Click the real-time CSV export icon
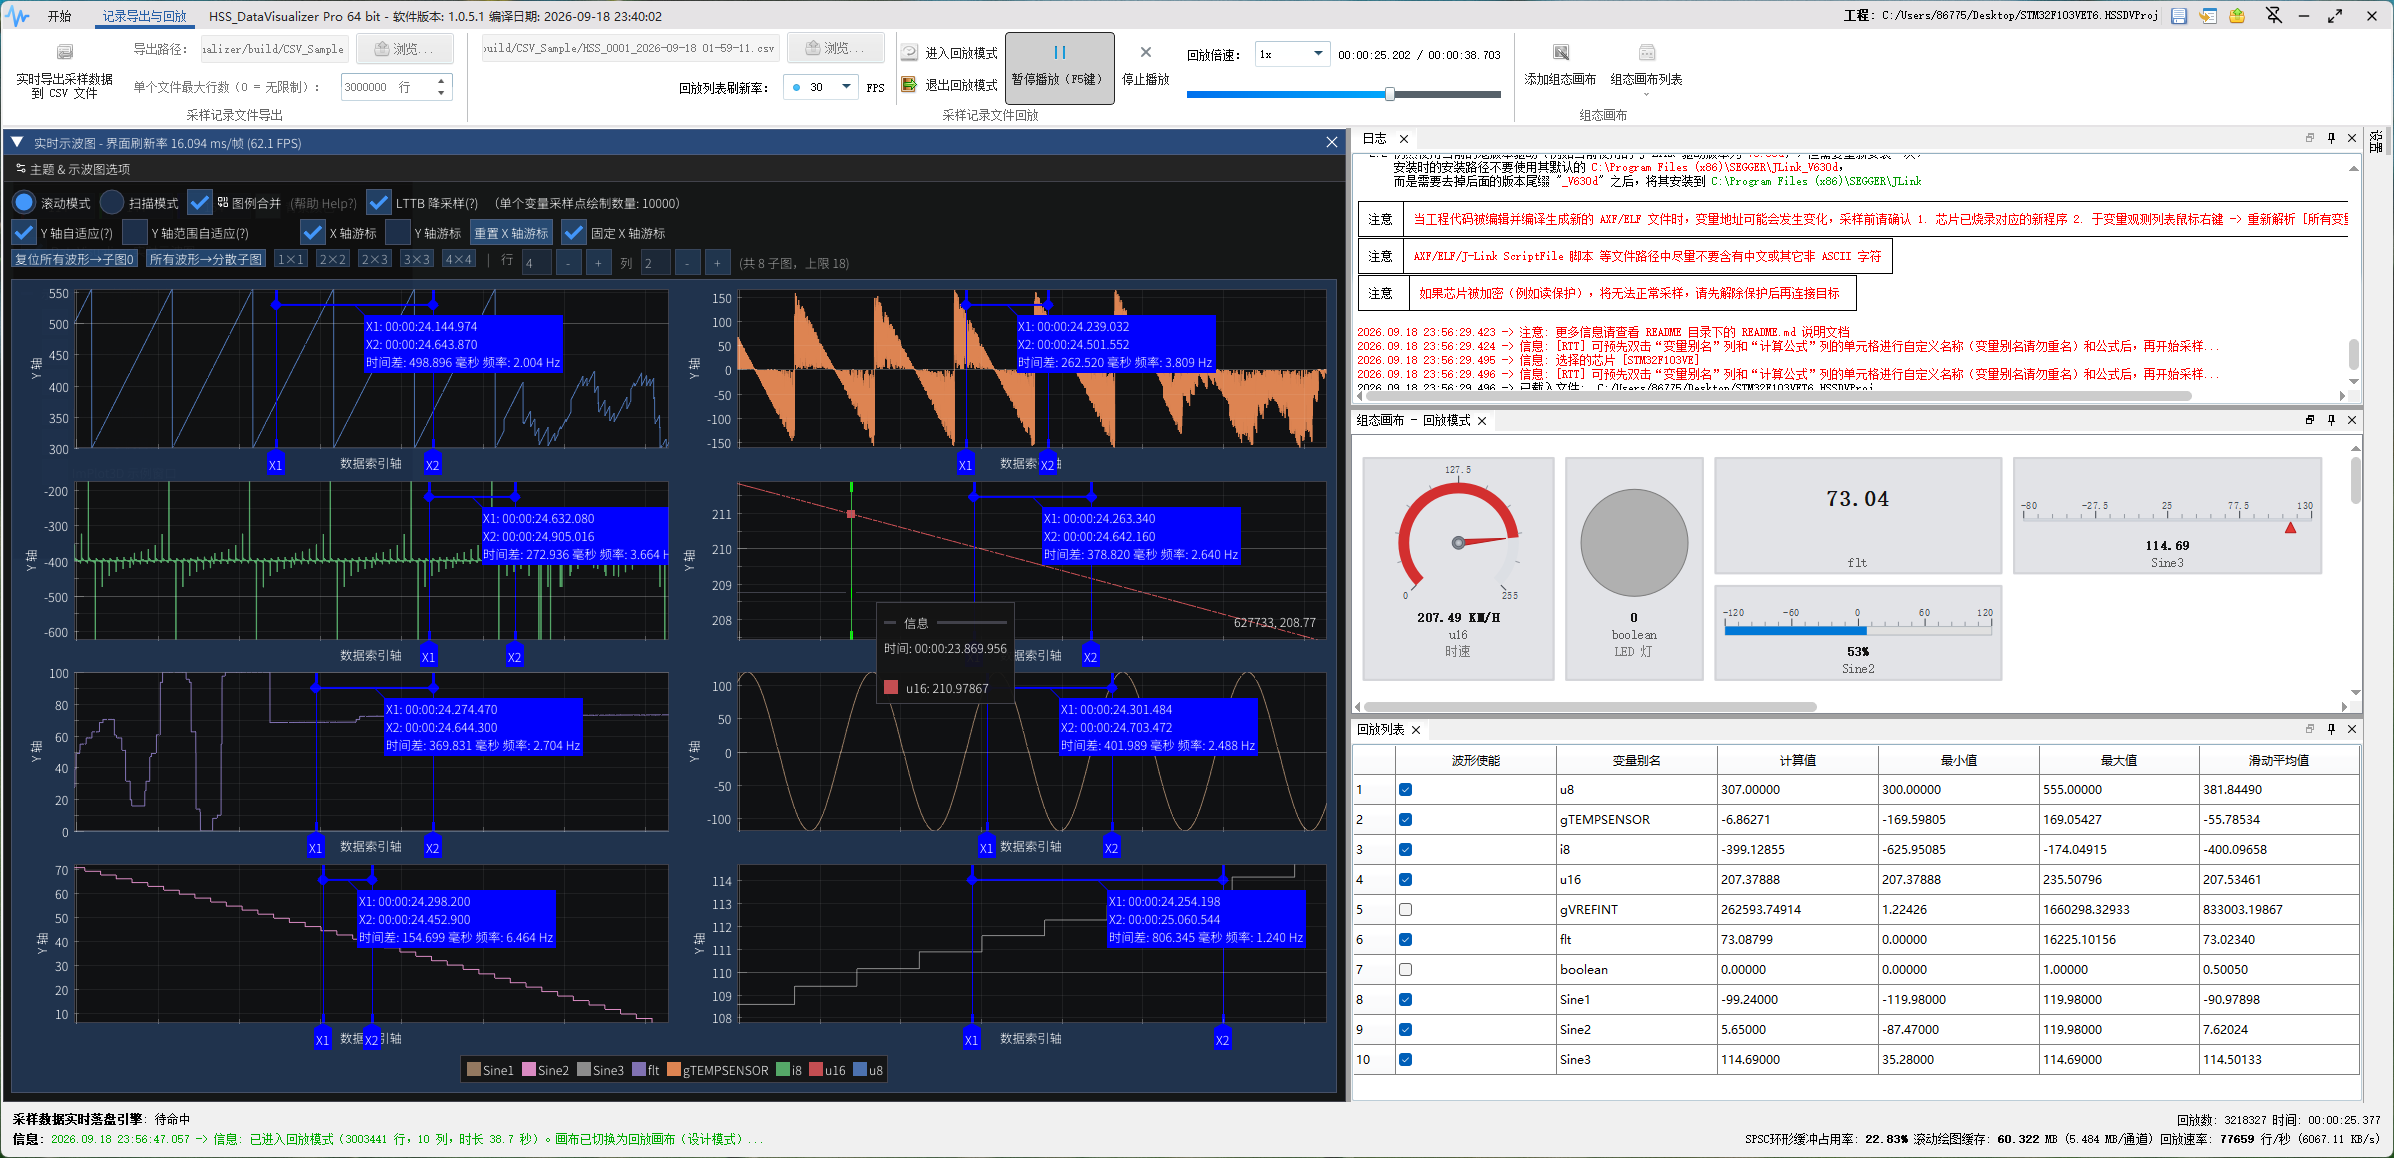The width and height of the screenshot is (2394, 1158). coord(65,52)
